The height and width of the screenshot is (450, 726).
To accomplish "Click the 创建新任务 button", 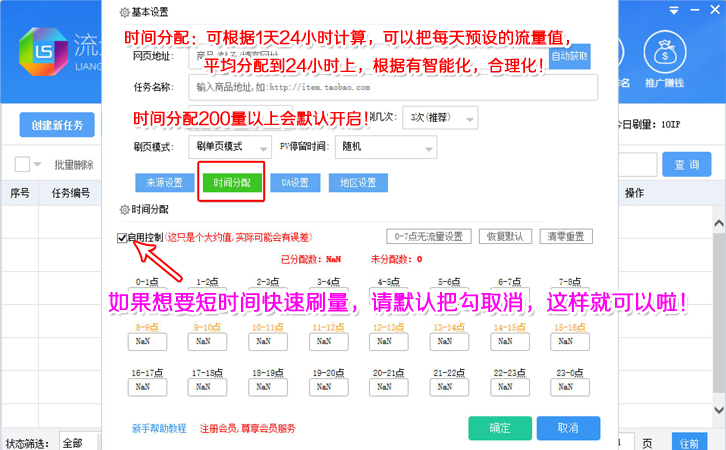I will 57,125.
